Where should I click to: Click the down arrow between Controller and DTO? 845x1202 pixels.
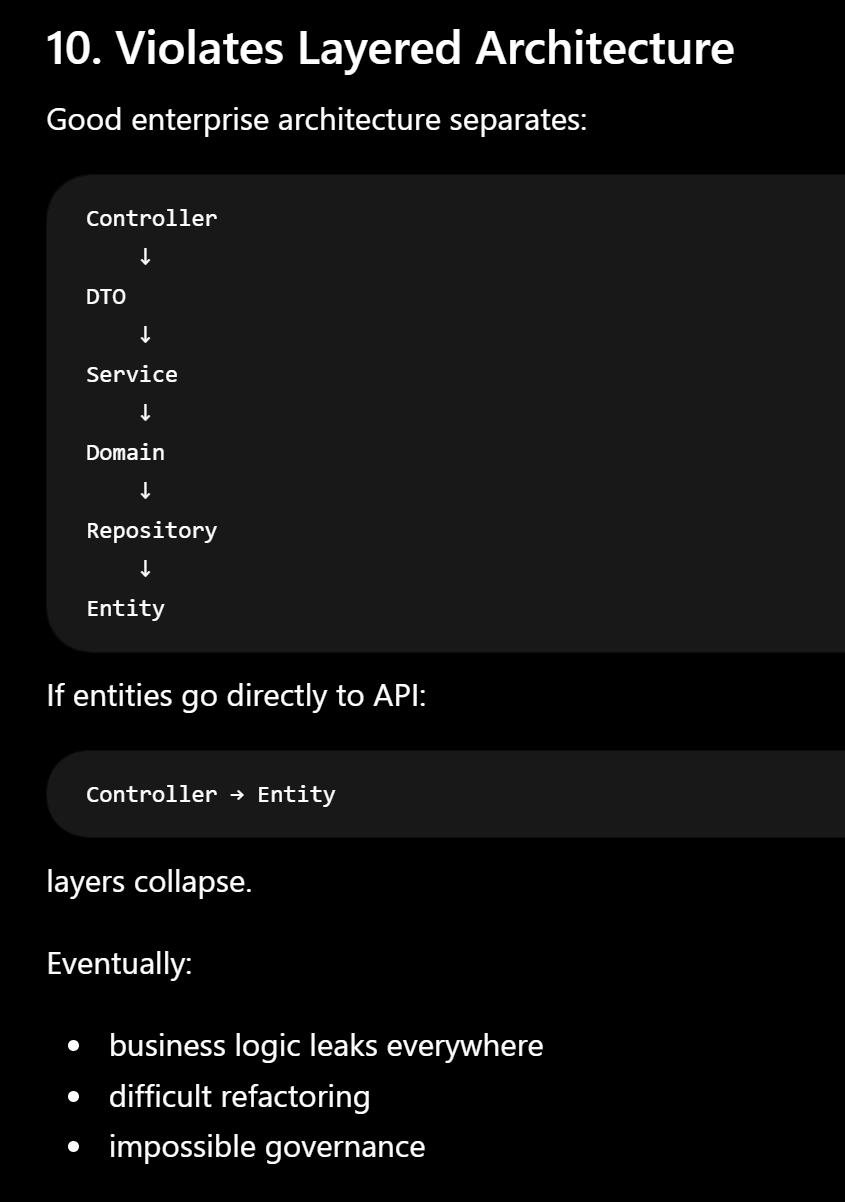[x=145, y=257]
